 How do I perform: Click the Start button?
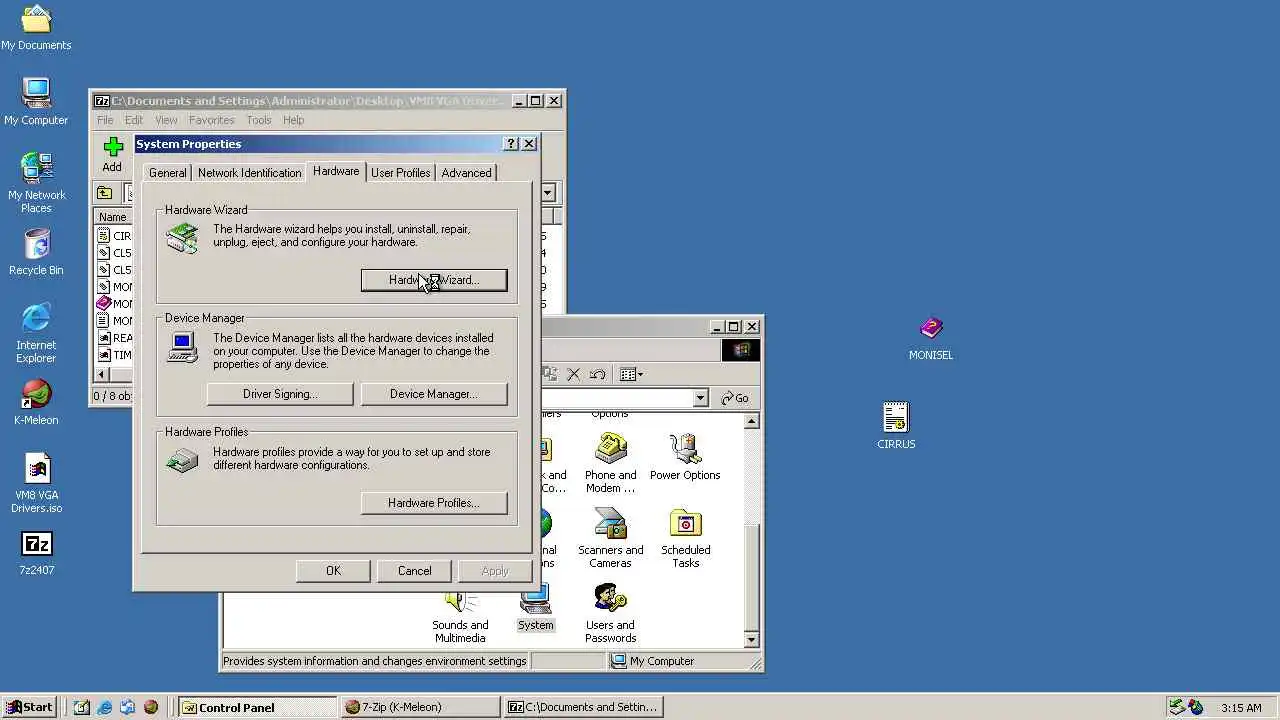click(x=28, y=707)
